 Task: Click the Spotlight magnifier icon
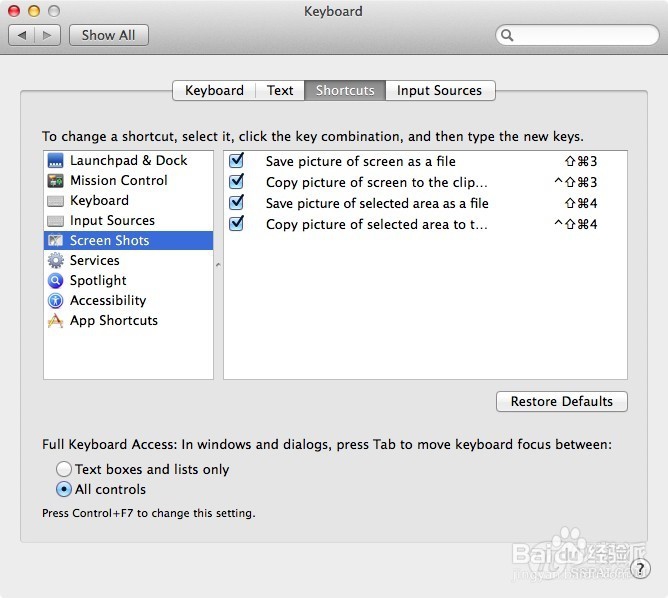[55, 280]
